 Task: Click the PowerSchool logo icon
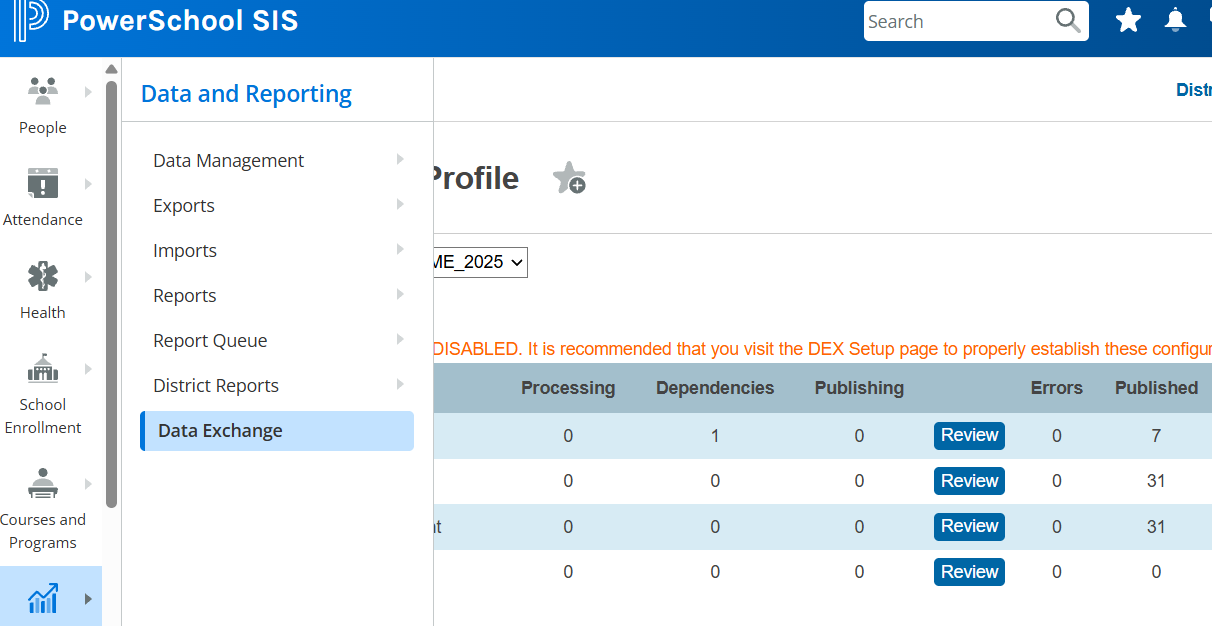click(31, 20)
